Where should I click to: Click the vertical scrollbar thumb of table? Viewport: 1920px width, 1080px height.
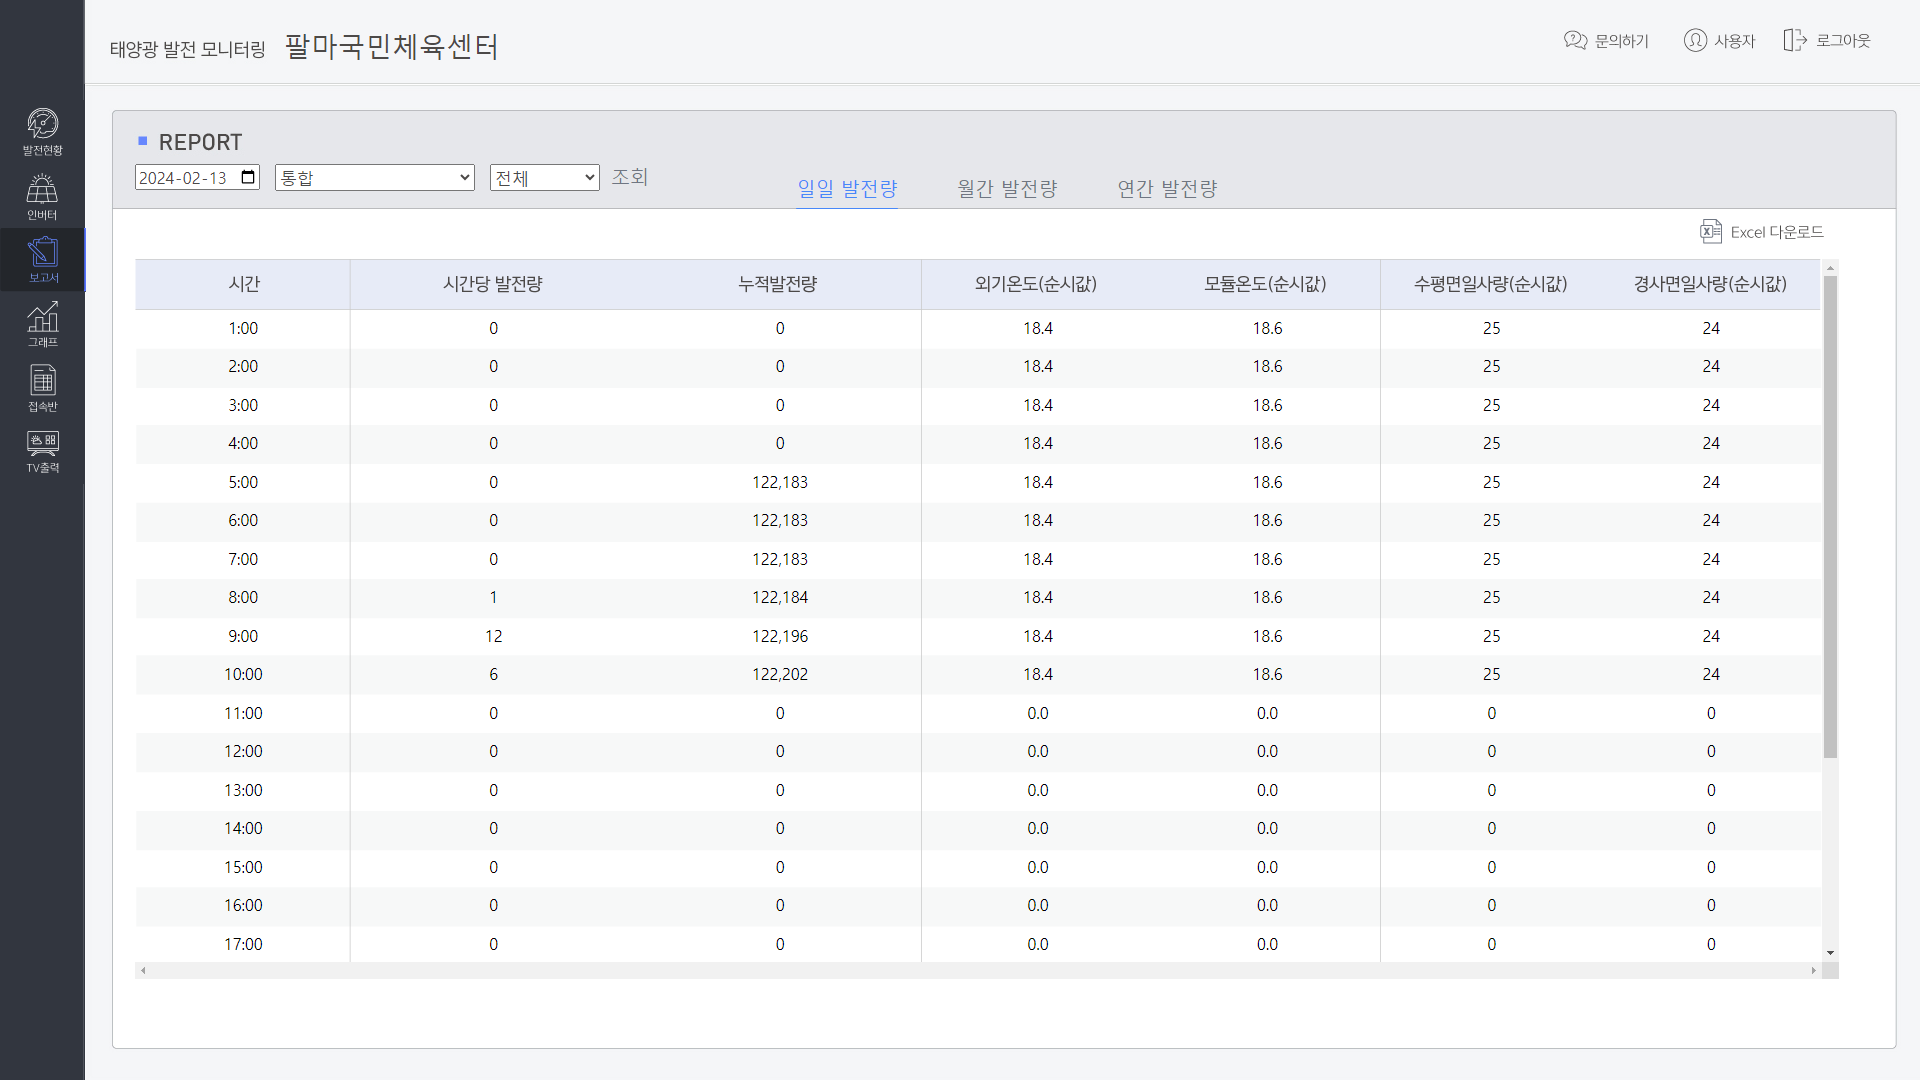pyautogui.click(x=1830, y=516)
